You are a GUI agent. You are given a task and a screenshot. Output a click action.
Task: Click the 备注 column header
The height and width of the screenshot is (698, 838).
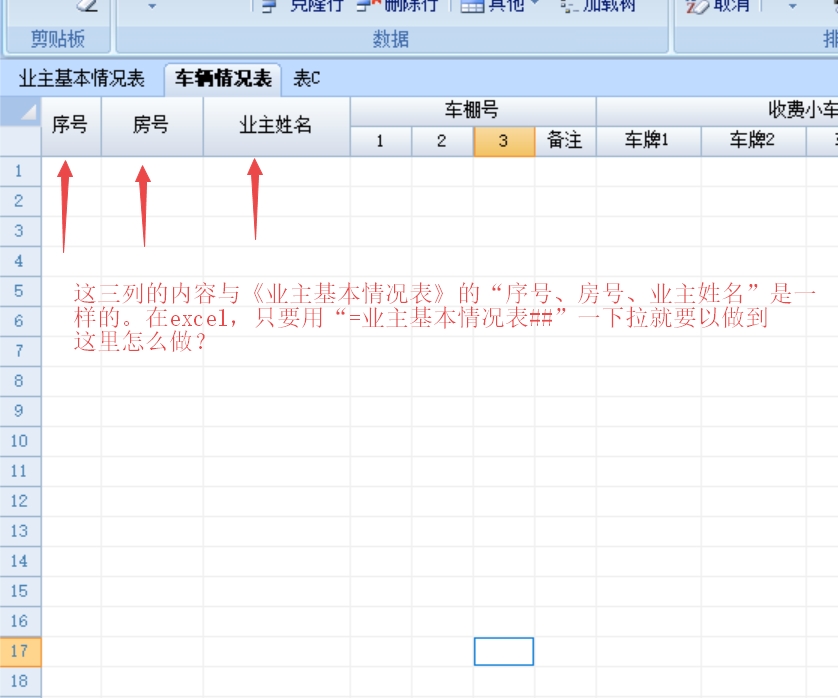[x=565, y=141]
